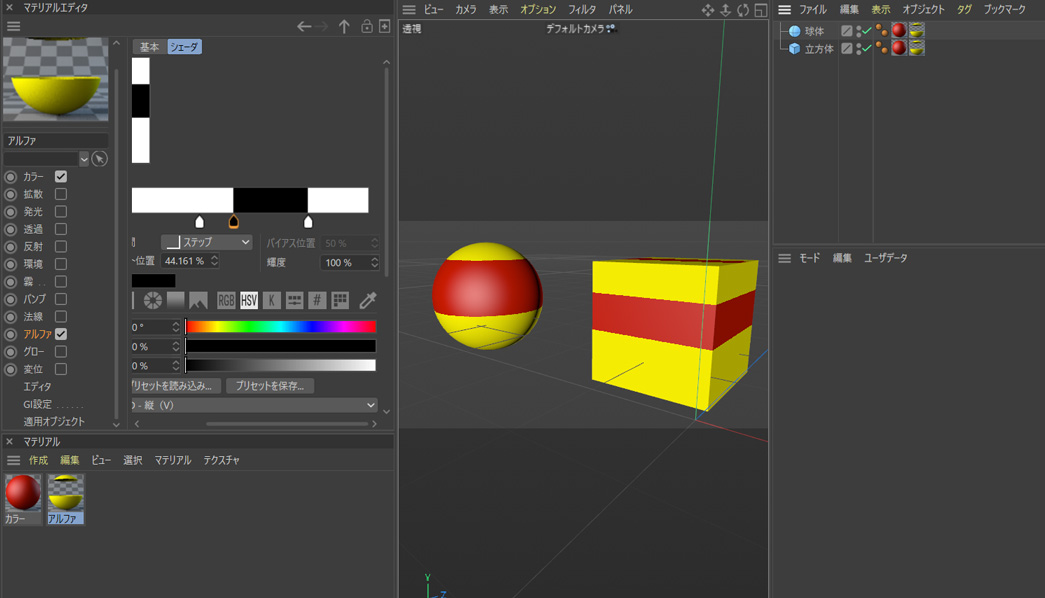
Task: Open the ステップ interpolation dropdown
Action: 208,243
